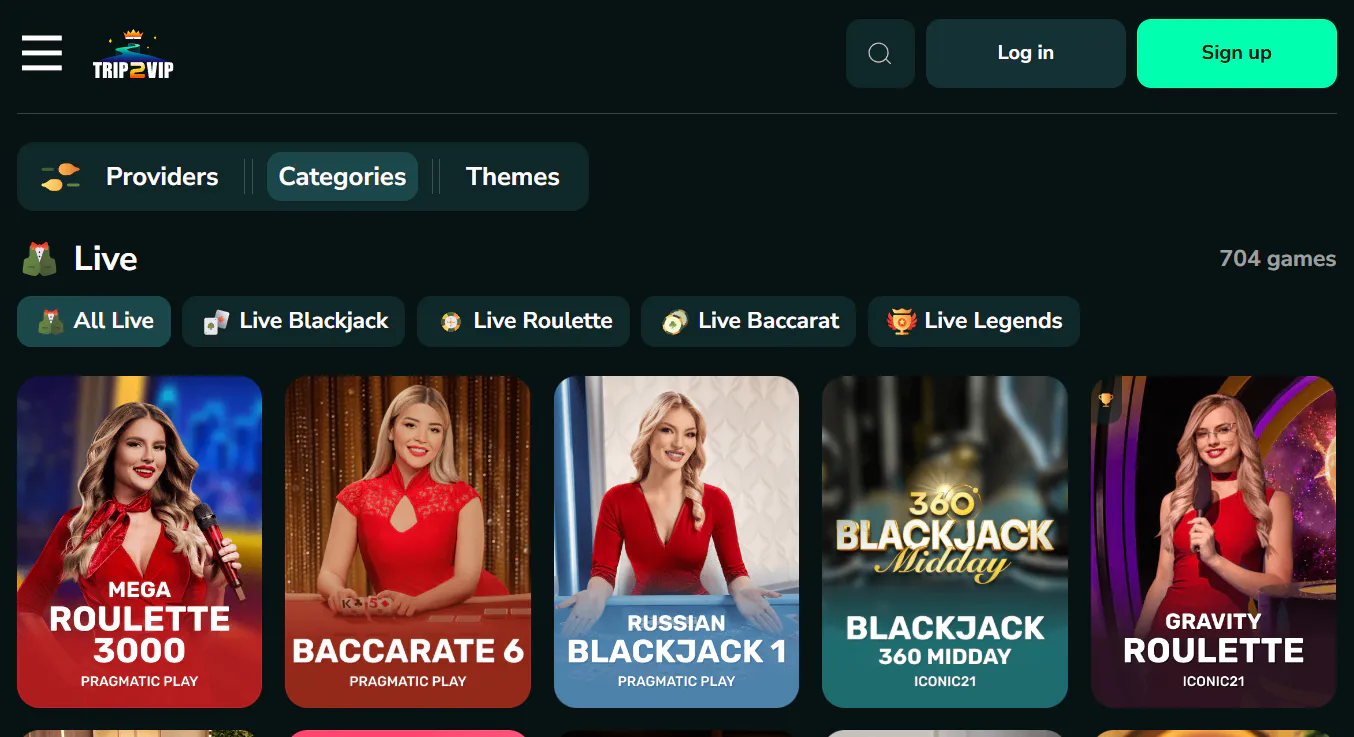Viewport: 1354px width, 737px height.
Task: Switch to the Themes tab
Action: pyautogui.click(x=513, y=177)
